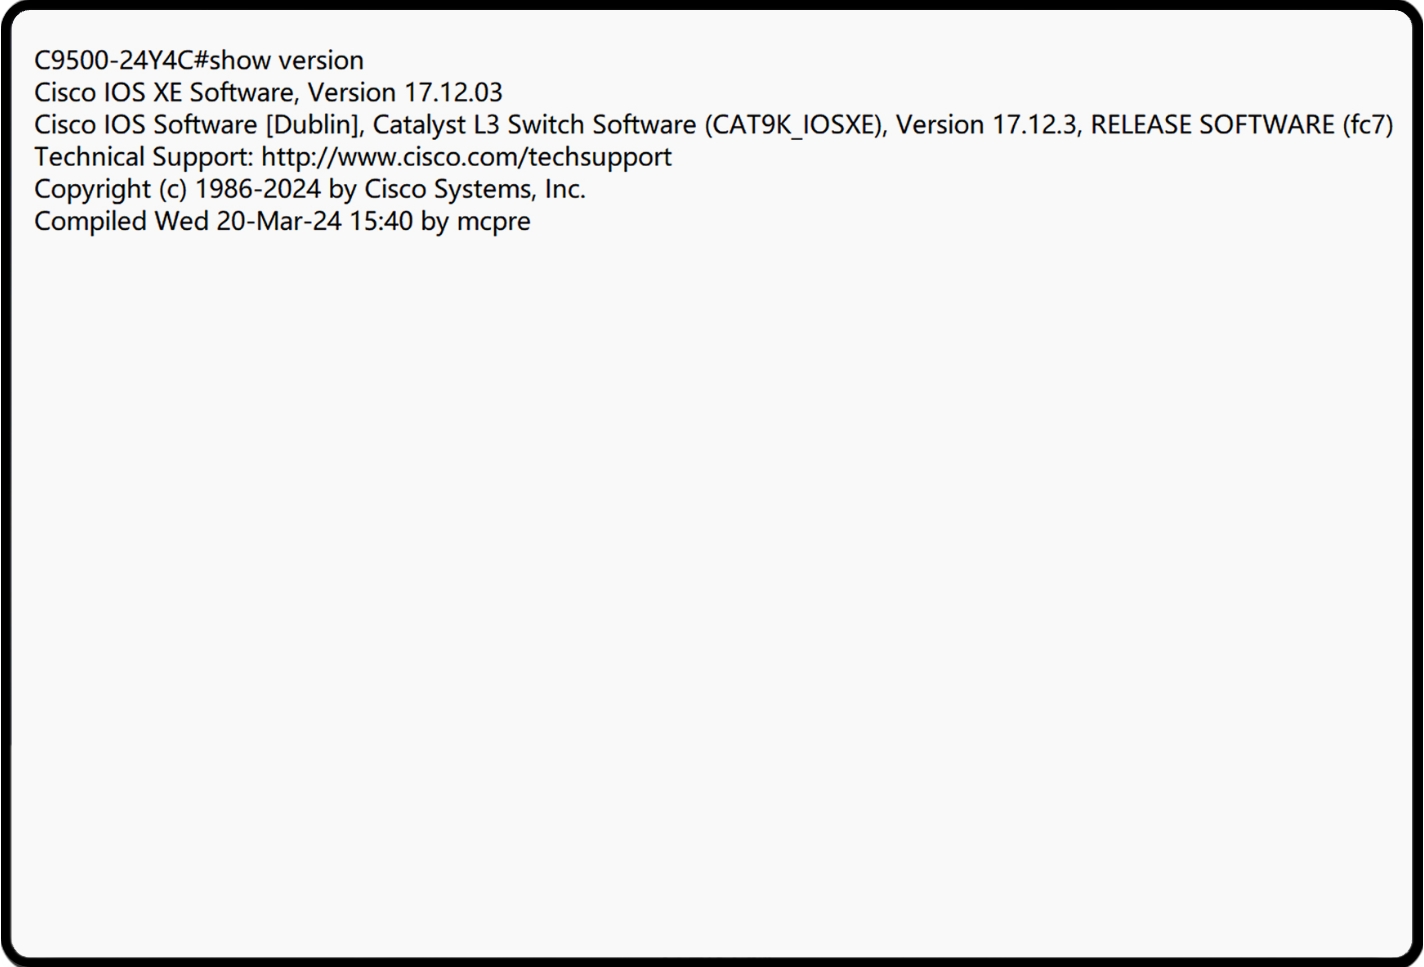The width and height of the screenshot is (1424, 967).
Task: Click the word 'Wed' in the compiled line
Action: pos(181,221)
